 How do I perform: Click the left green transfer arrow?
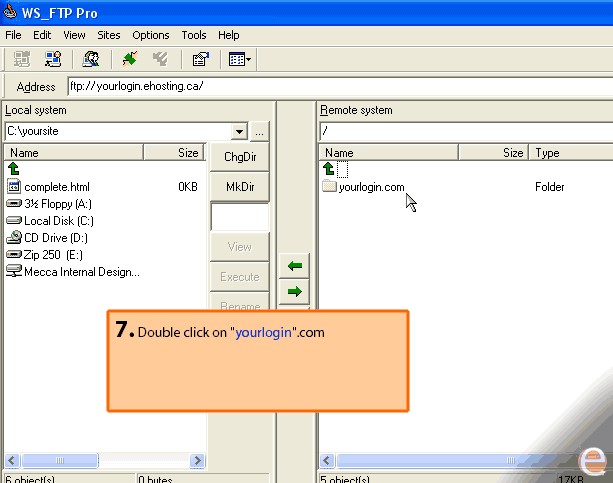point(294,266)
